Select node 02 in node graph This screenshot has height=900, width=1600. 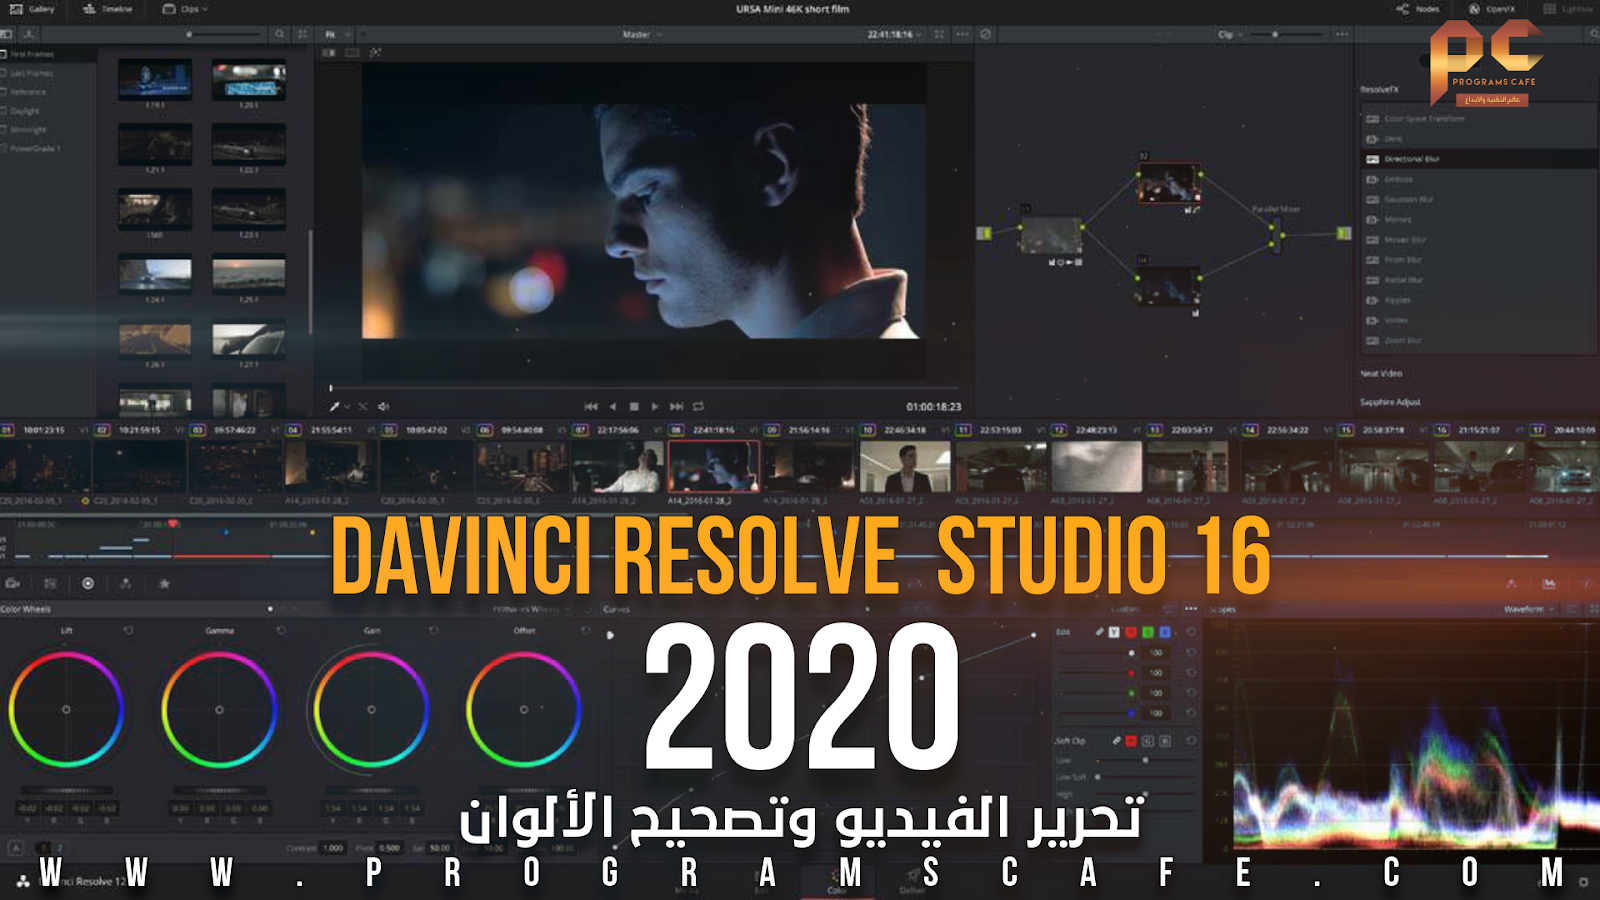coord(1168,184)
